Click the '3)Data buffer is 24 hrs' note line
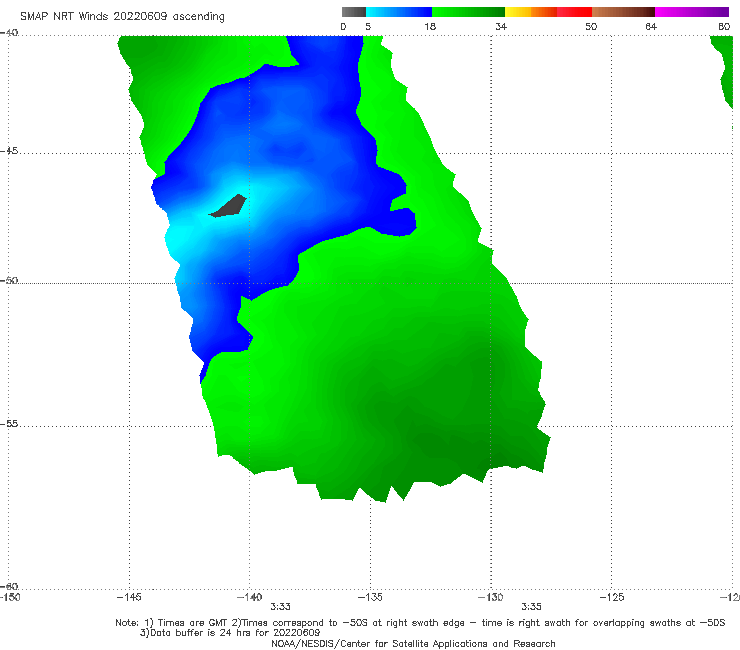740x650 pixels. click(230, 633)
